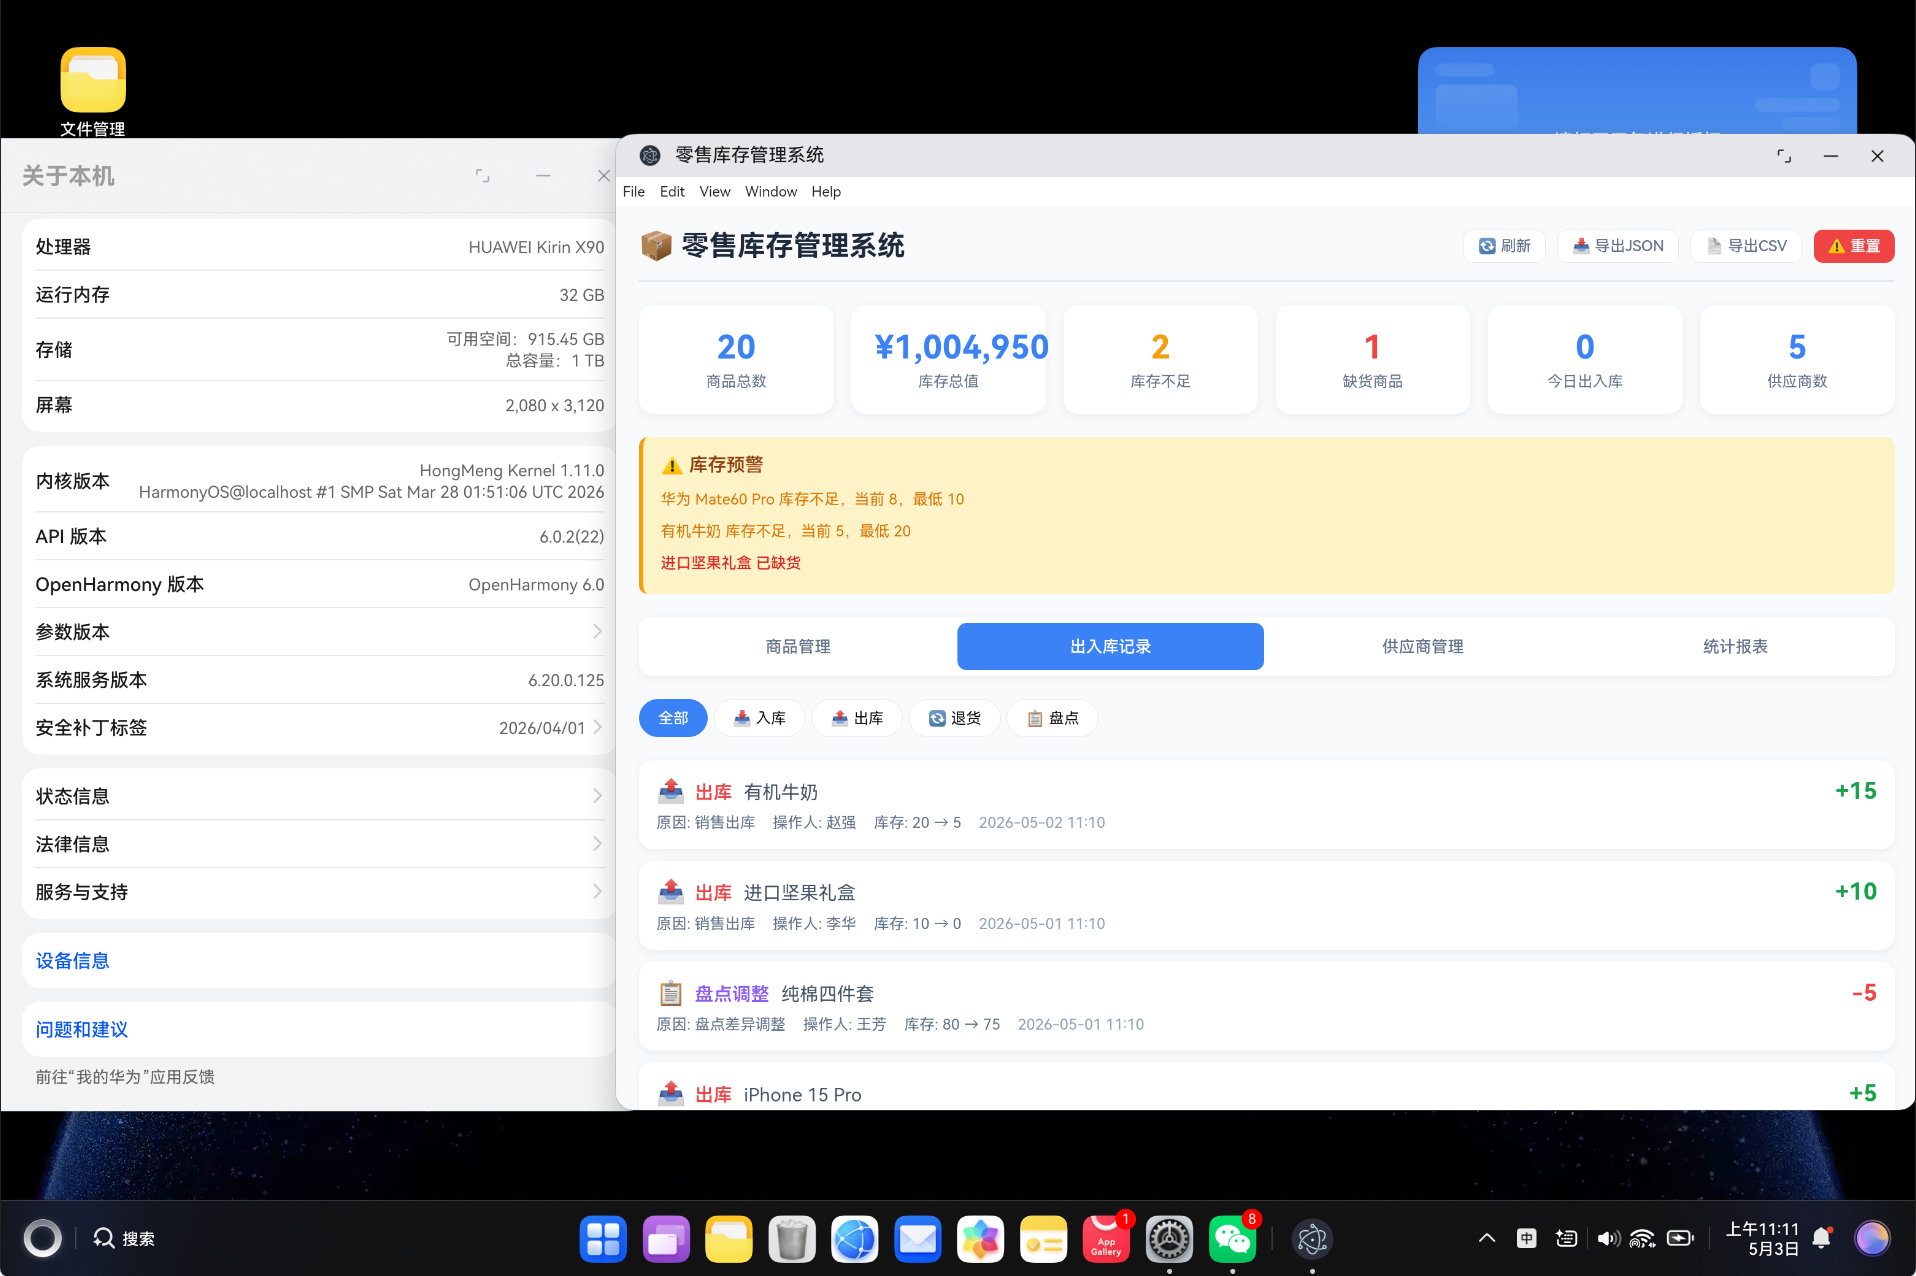
Task: Open the View menu
Action: click(x=715, y=192)
